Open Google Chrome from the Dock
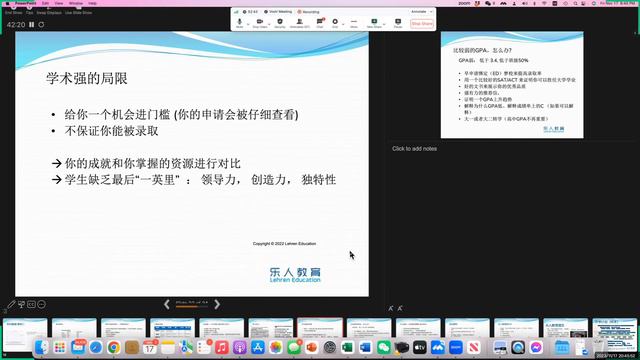 coord(114,348)
